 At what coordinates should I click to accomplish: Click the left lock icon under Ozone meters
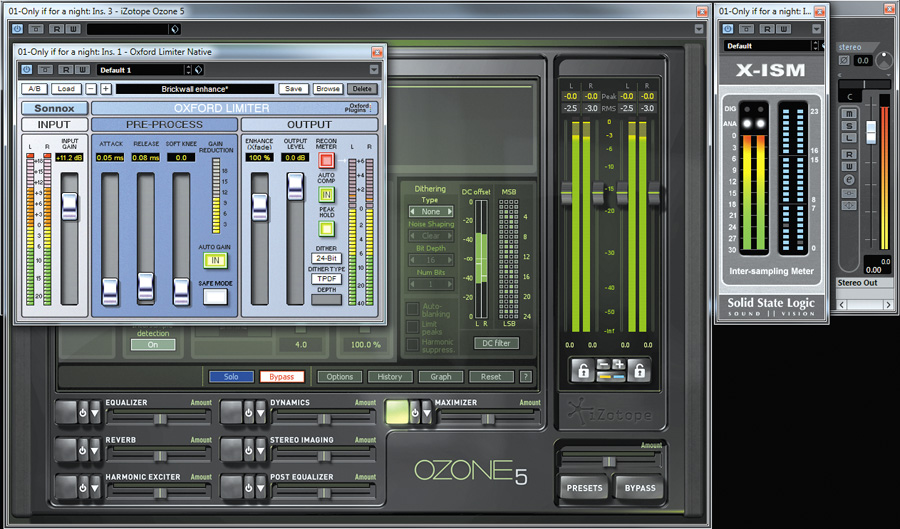pos(582,370)
